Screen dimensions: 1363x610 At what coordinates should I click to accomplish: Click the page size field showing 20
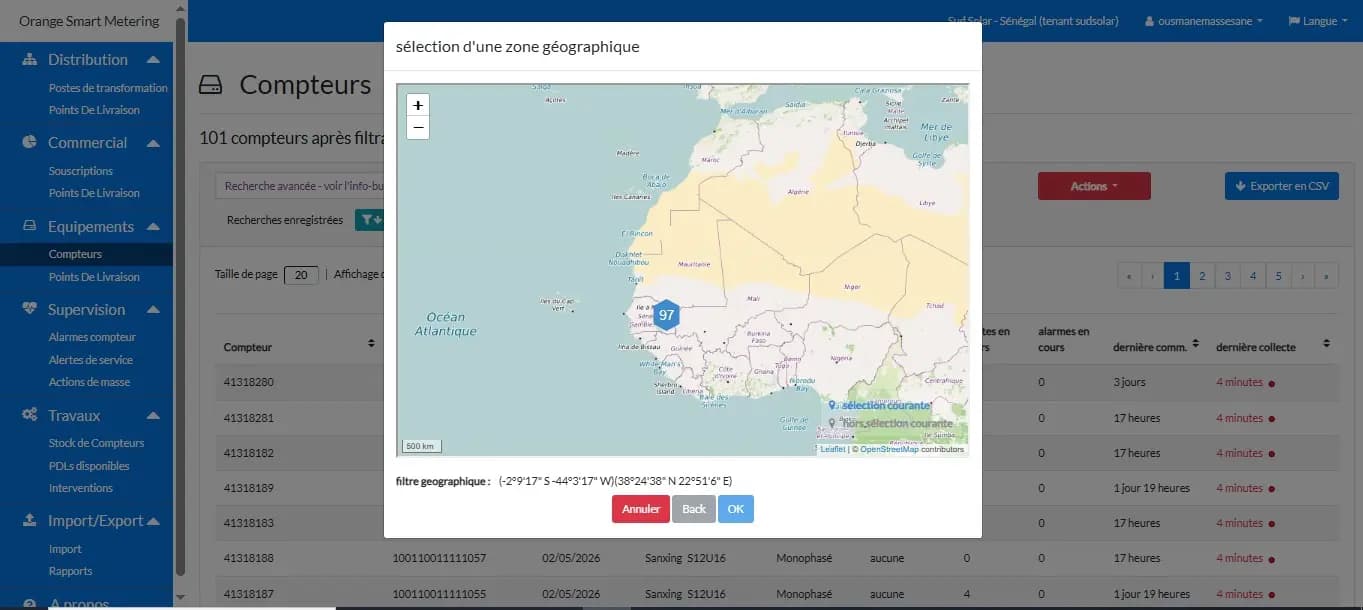click(x=301, y=275)
